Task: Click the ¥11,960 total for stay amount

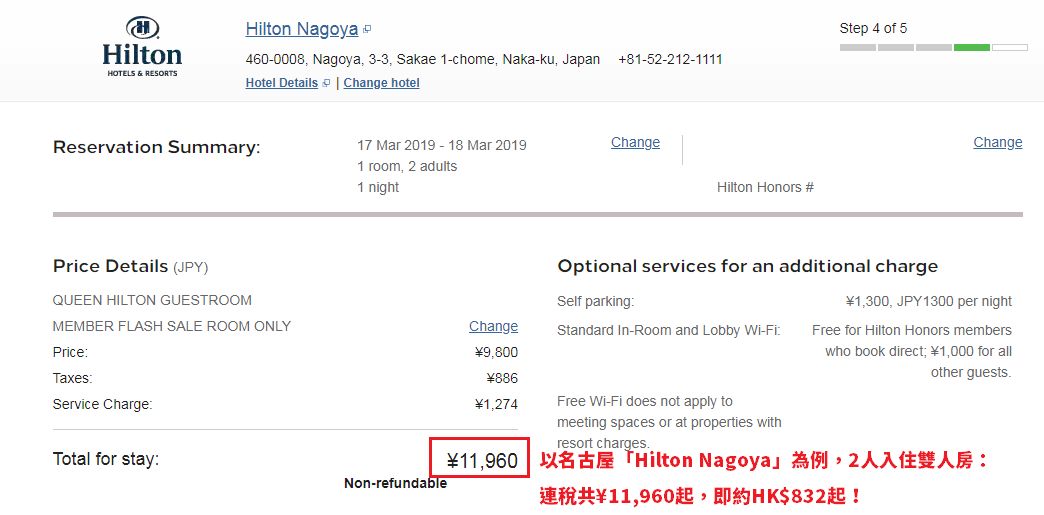Action: [482, 461]
